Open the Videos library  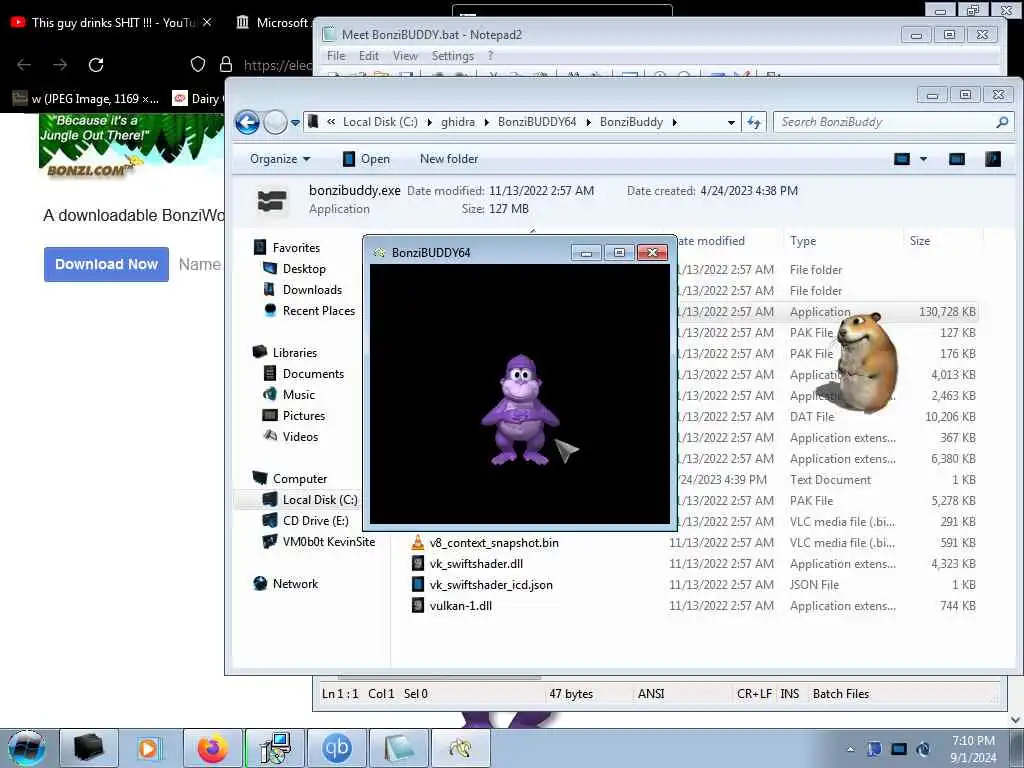pyautogui.click(x=300, y=436)
